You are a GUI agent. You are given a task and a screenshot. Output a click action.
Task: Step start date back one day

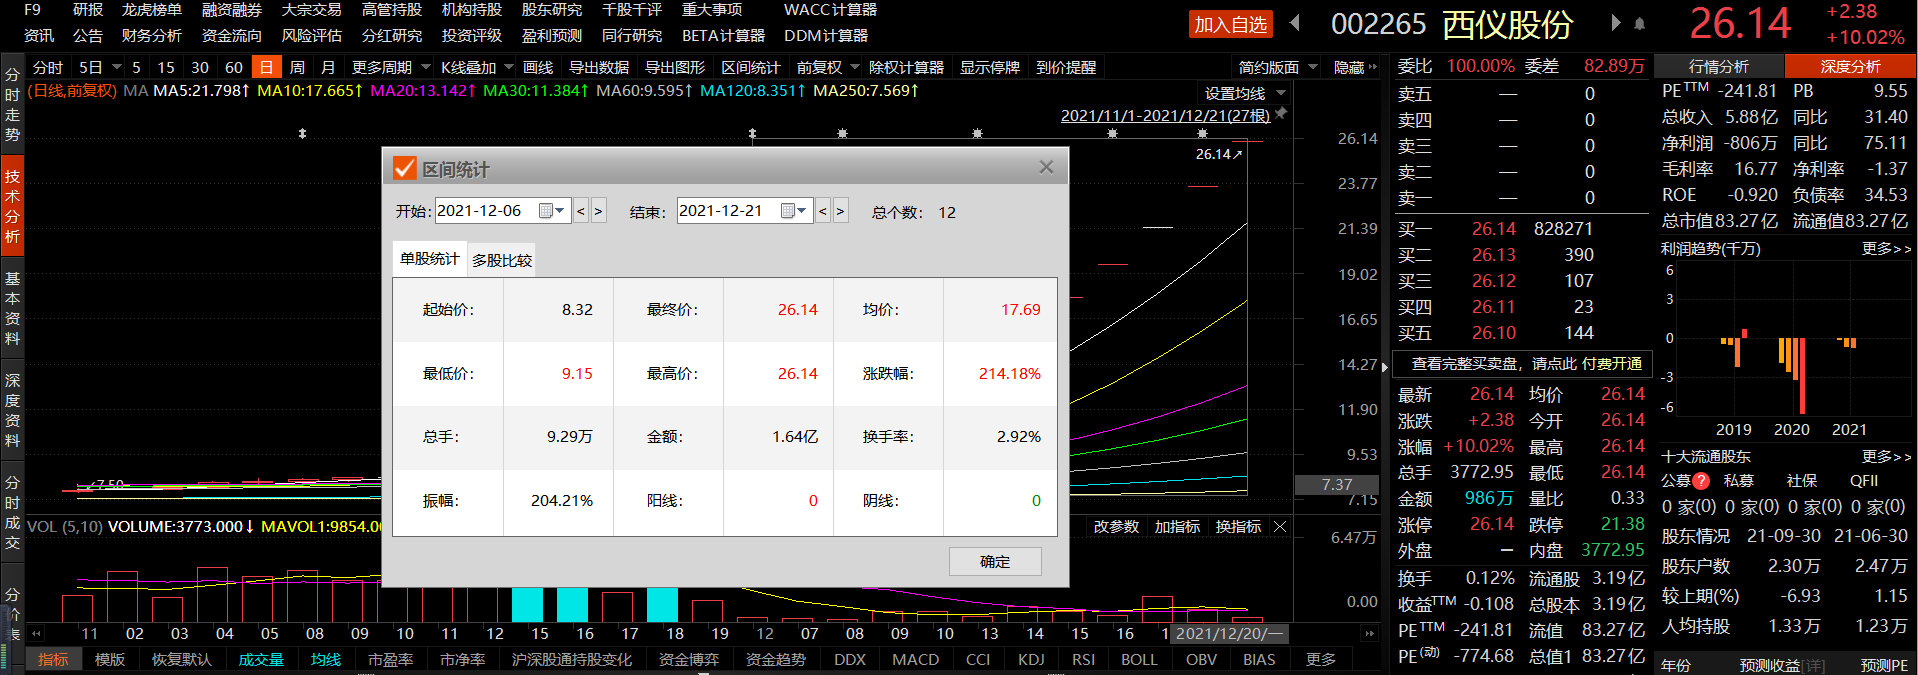pyautogui.click(x=581, y=211)
